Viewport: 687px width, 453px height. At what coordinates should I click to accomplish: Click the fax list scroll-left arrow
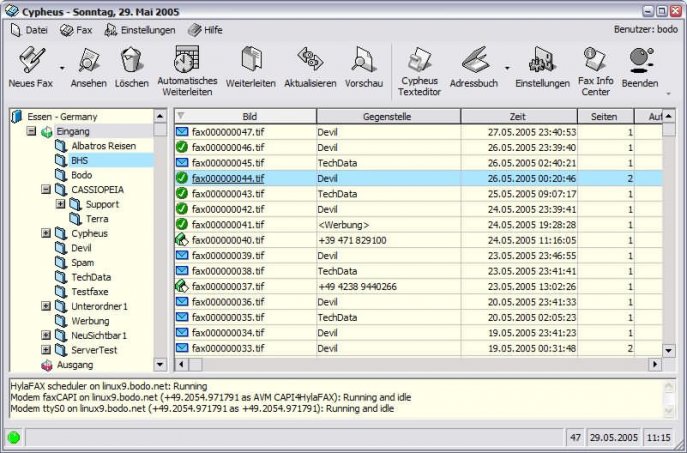coord(181,364)
